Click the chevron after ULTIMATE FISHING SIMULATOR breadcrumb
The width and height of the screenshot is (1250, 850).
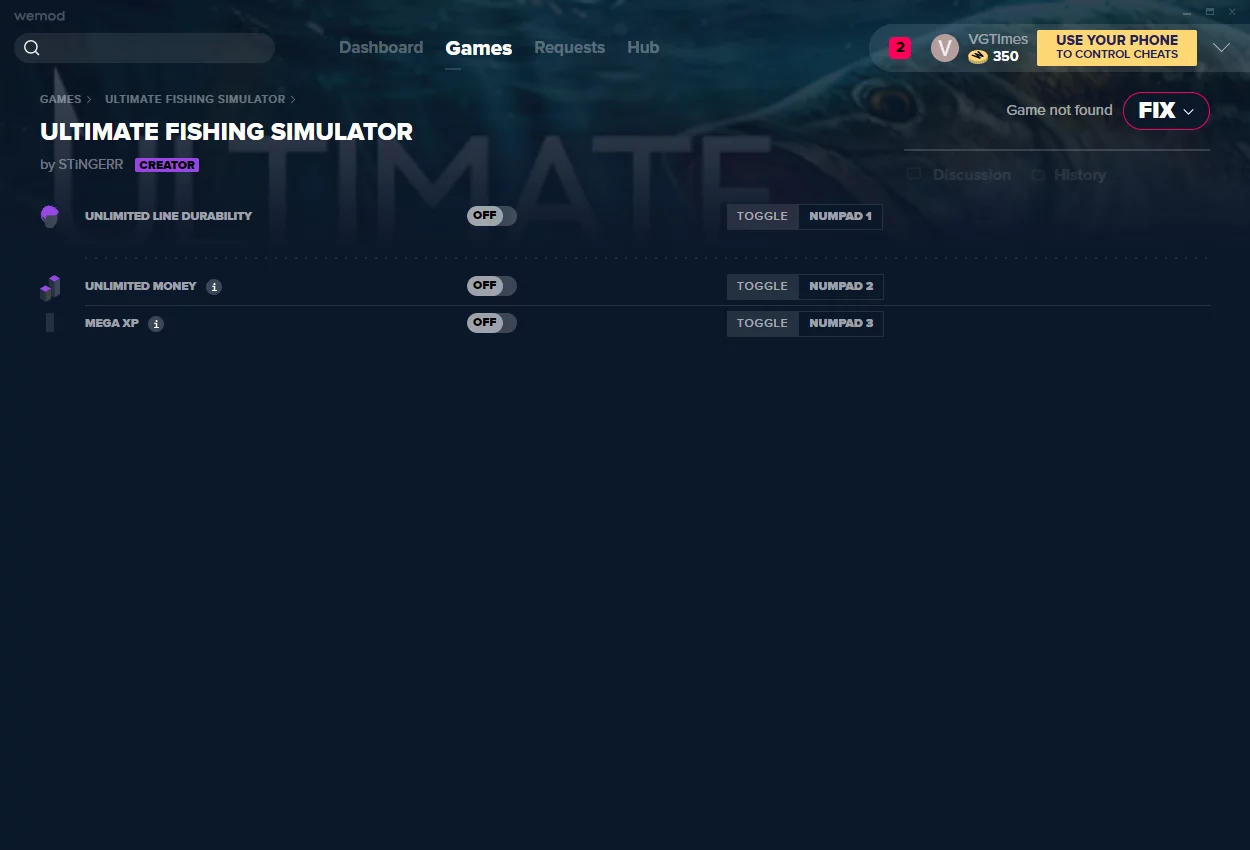click(293, 100)
